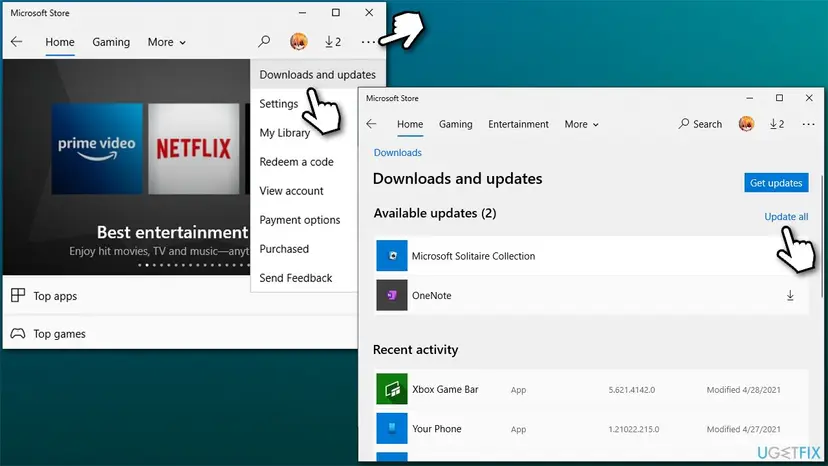The width and height of the screenshot is (828, 466).
Task: Select Home tab in left Store window
Action: pyautogui.click(x=60, y=42)
